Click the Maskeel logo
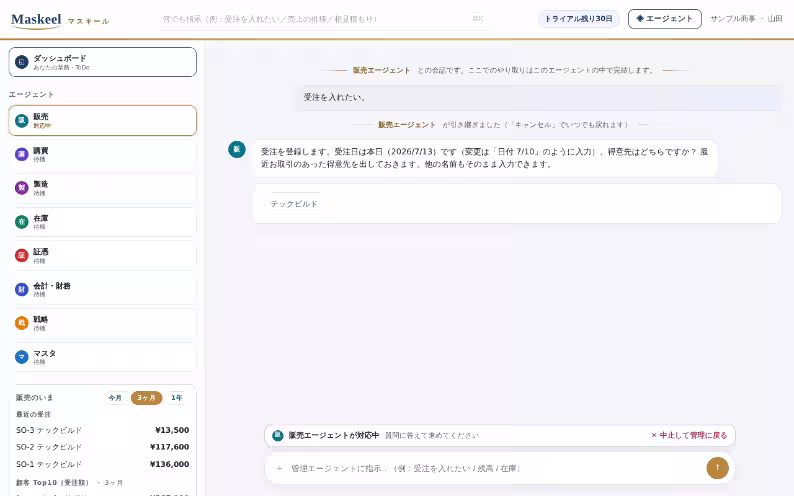 [36, 20]
